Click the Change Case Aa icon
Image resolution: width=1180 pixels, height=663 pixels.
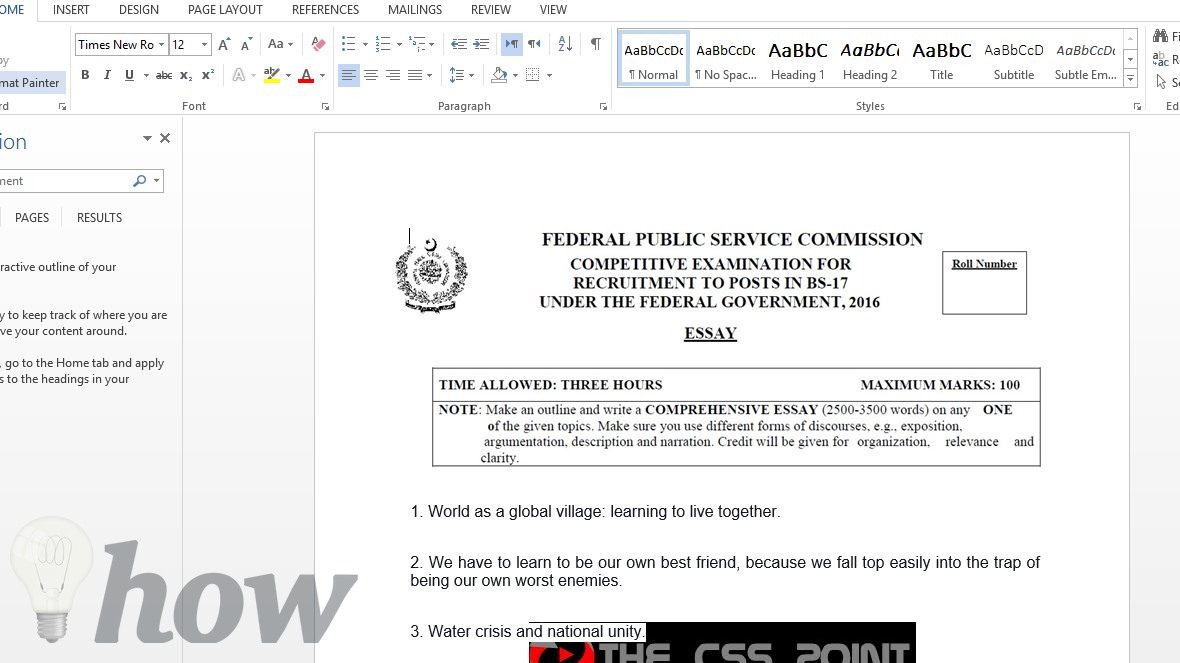pyautogui.click(x=276, y=44)
